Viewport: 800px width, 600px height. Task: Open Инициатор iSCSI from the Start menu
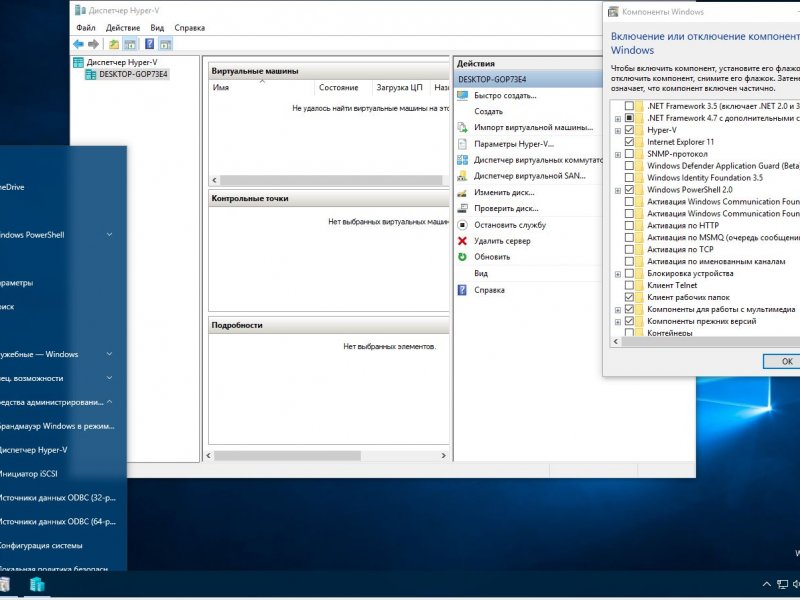[29, 474]
